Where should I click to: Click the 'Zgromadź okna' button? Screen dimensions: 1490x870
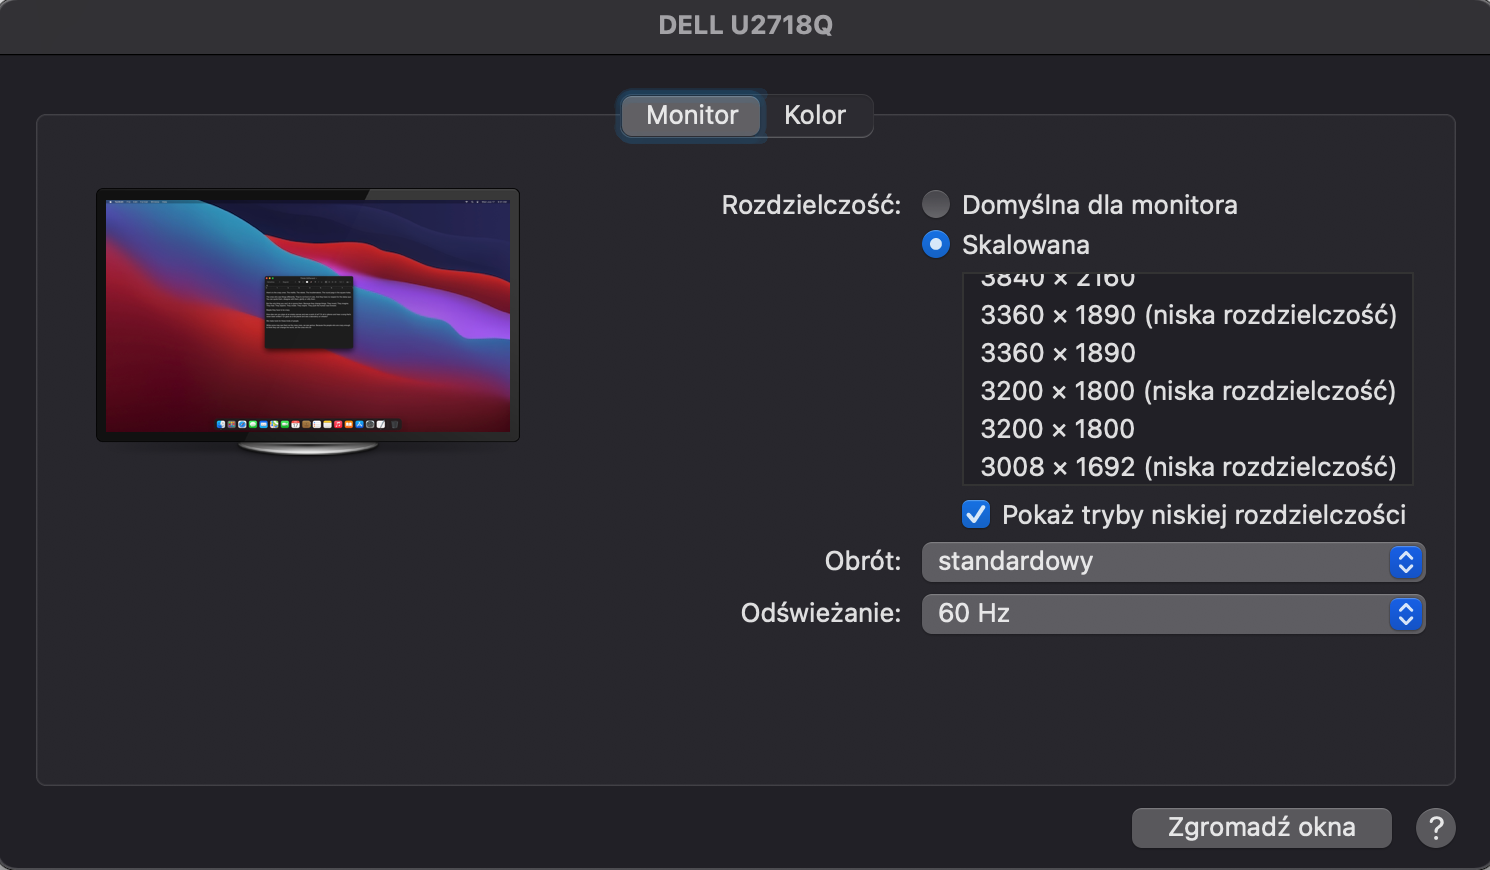tap(1261, 827)
